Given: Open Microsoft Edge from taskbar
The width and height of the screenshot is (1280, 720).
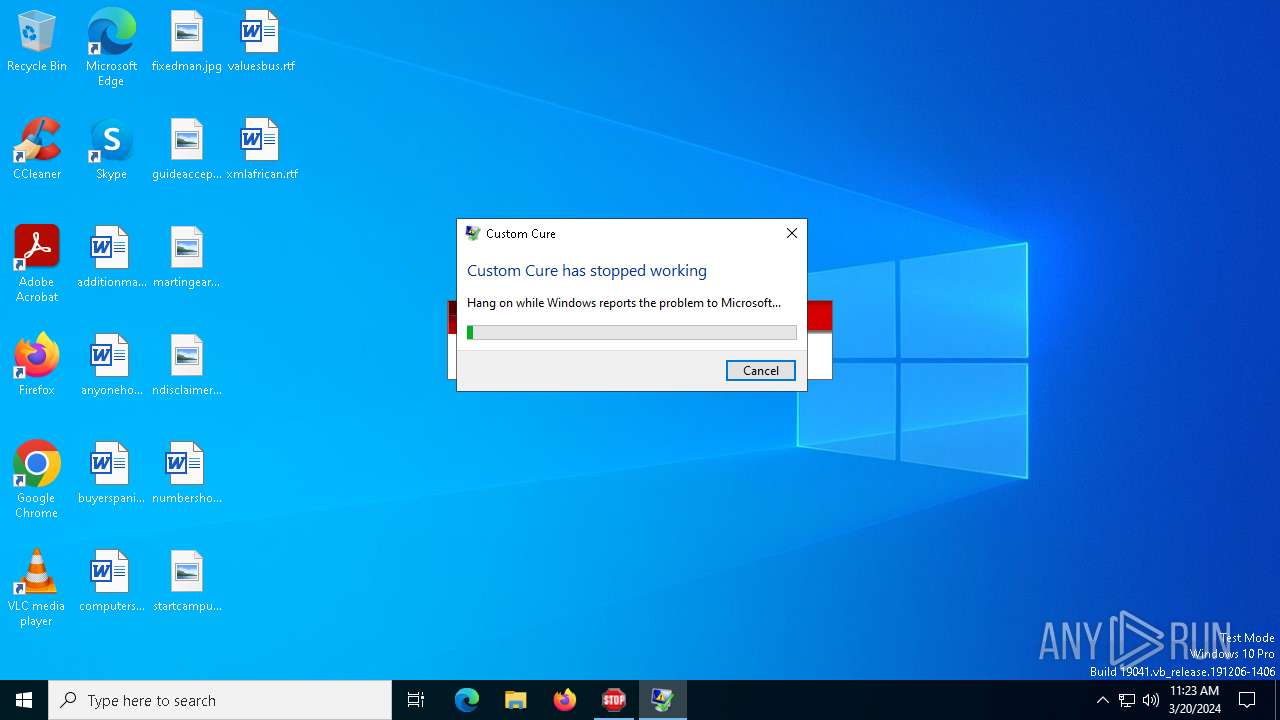Looking at the screenshot, I should tap(467, 700).
